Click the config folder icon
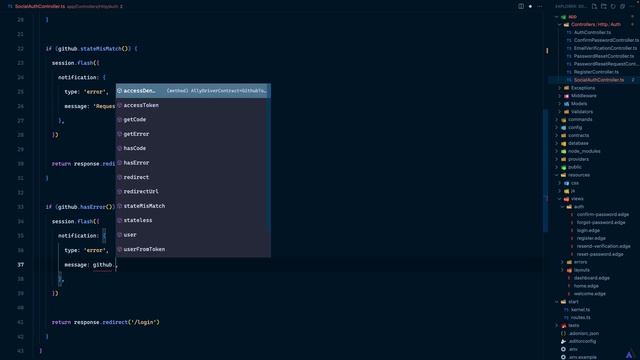640x360 pixels. [564, 128]
